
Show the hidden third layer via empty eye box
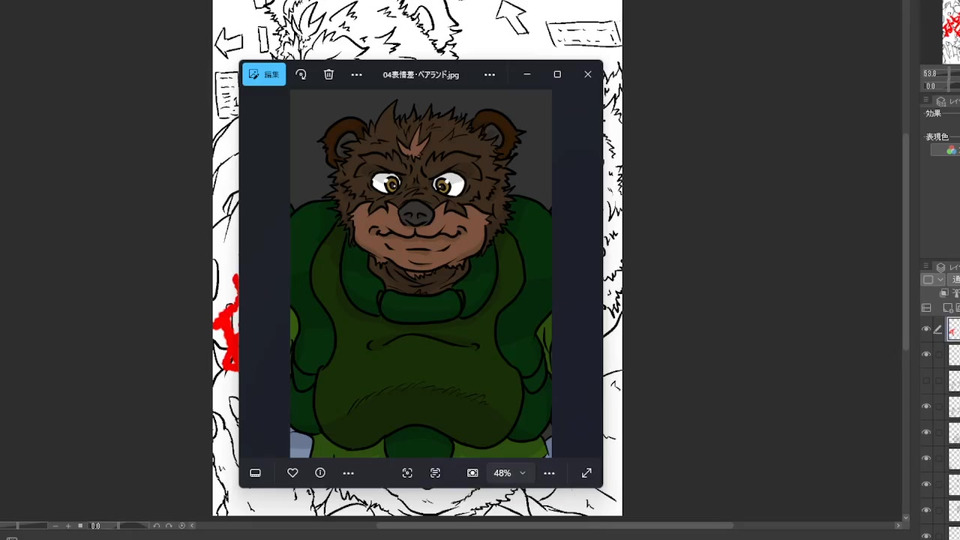tap(926, 380)
